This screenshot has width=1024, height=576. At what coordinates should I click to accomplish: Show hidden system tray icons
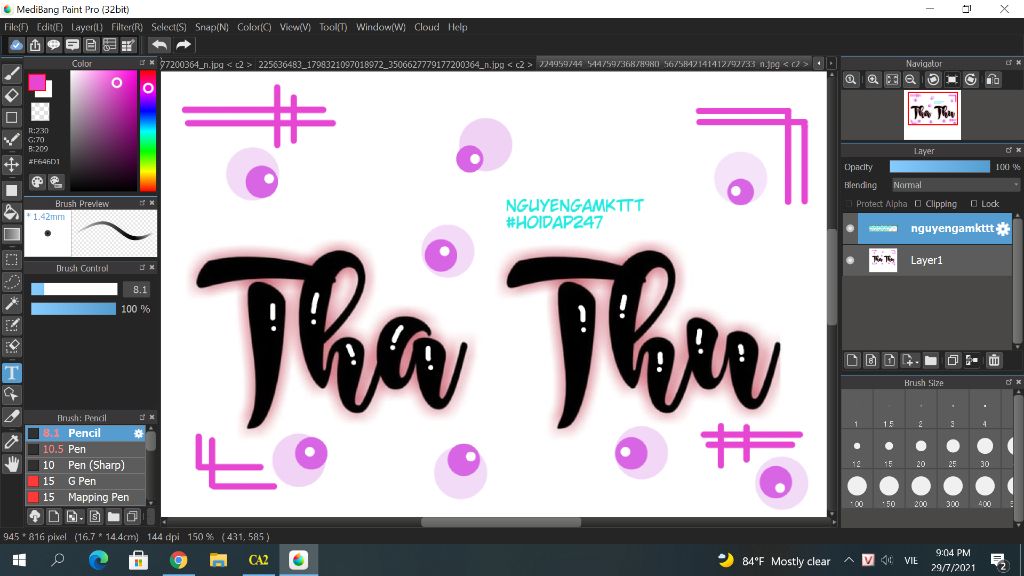[848, 560]
